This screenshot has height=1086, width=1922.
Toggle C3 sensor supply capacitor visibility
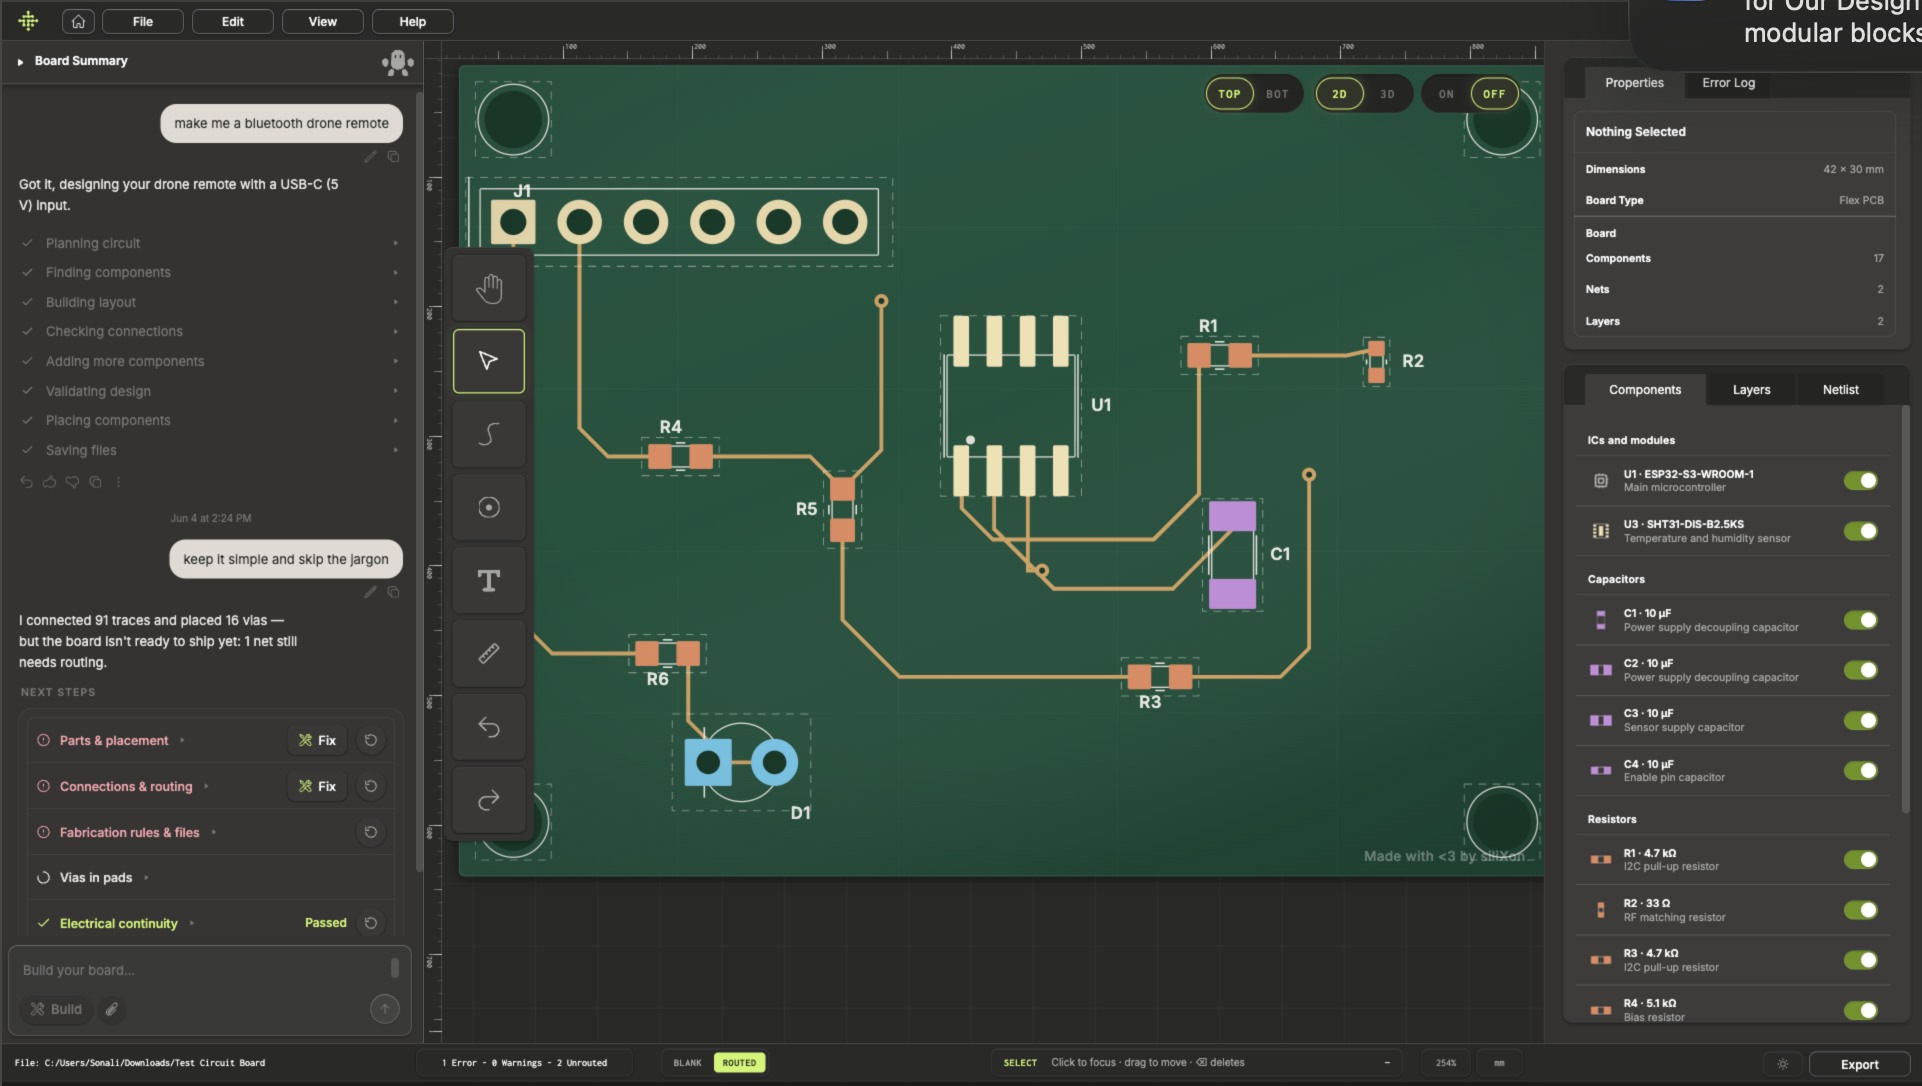click(1860, 720)
